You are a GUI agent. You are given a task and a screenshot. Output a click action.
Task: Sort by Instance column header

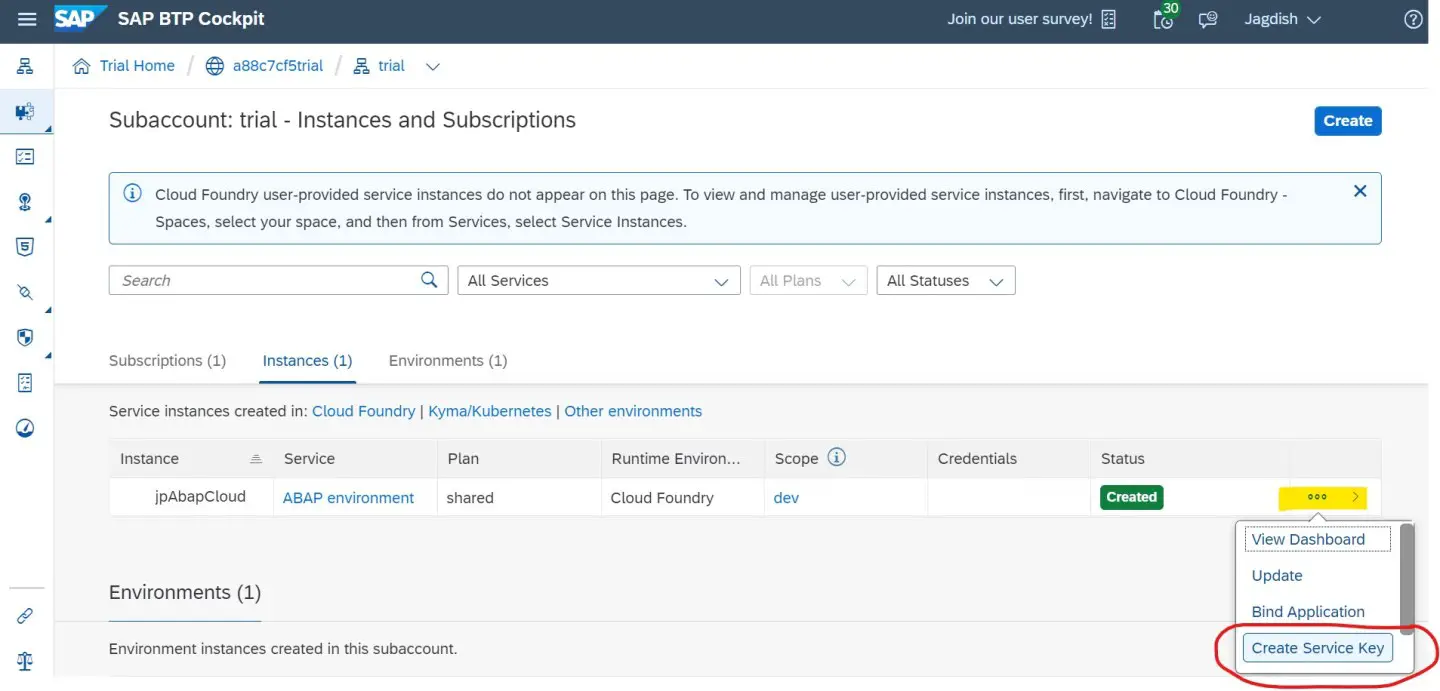[191, 458]
